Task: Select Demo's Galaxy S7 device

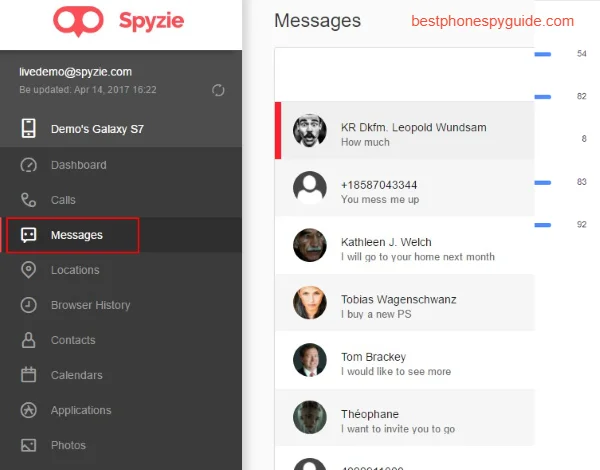Action: [121, 129]
